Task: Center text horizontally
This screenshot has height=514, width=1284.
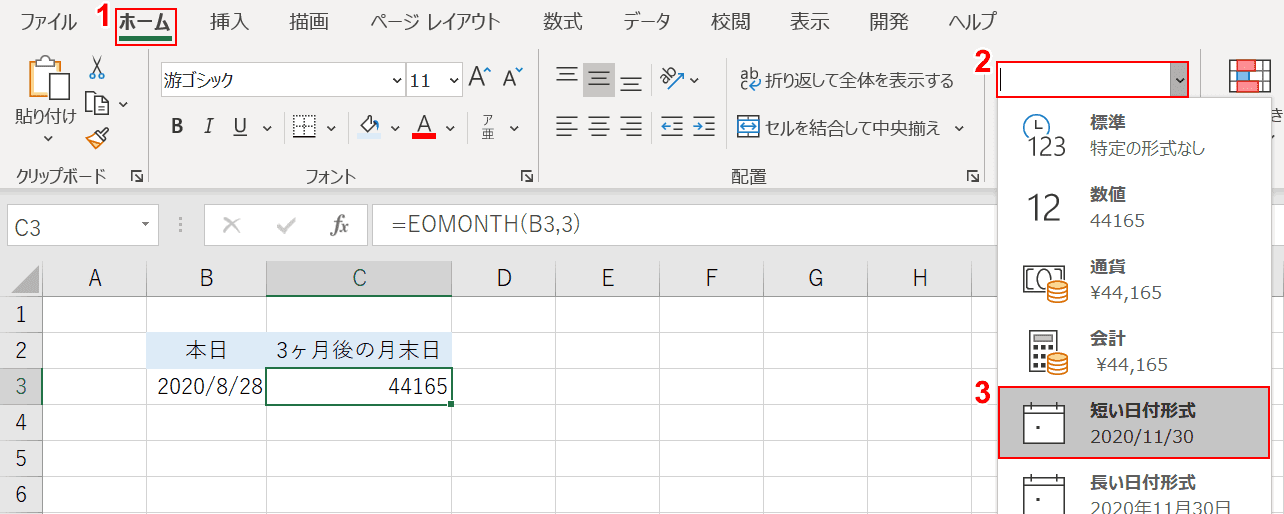Action: click(x=599, y=127)
